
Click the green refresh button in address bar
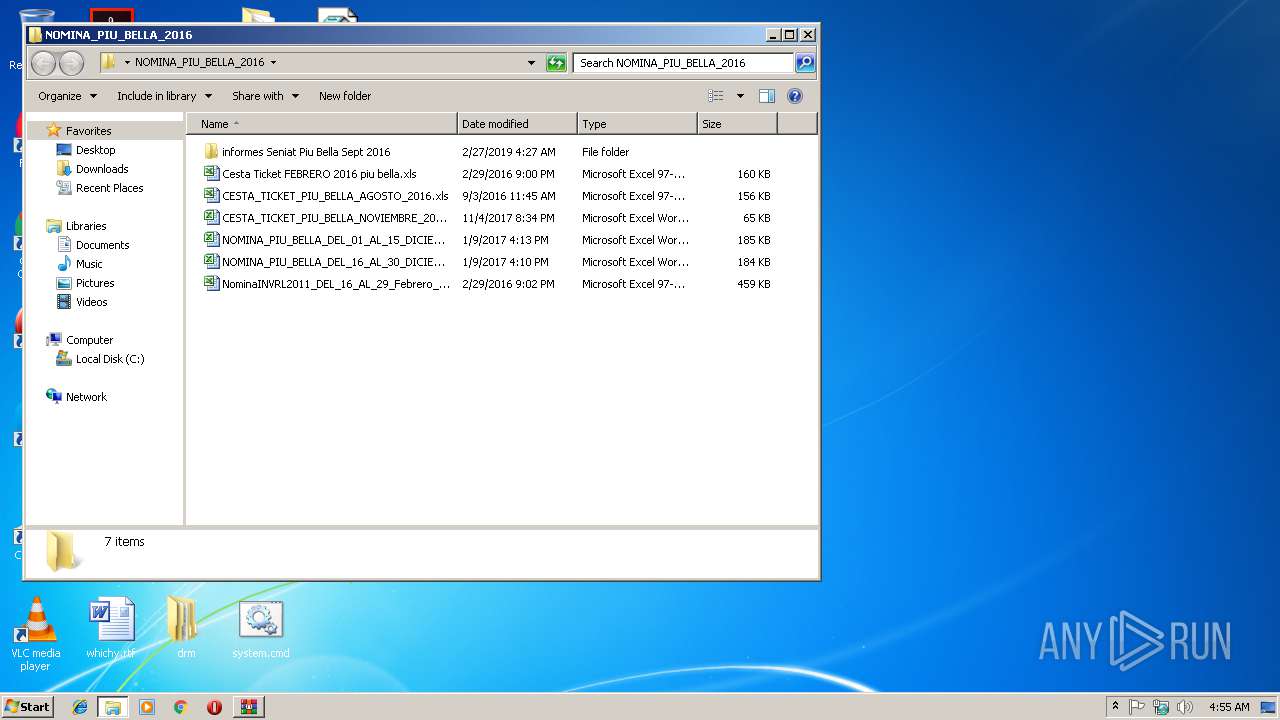click(556, 63)
